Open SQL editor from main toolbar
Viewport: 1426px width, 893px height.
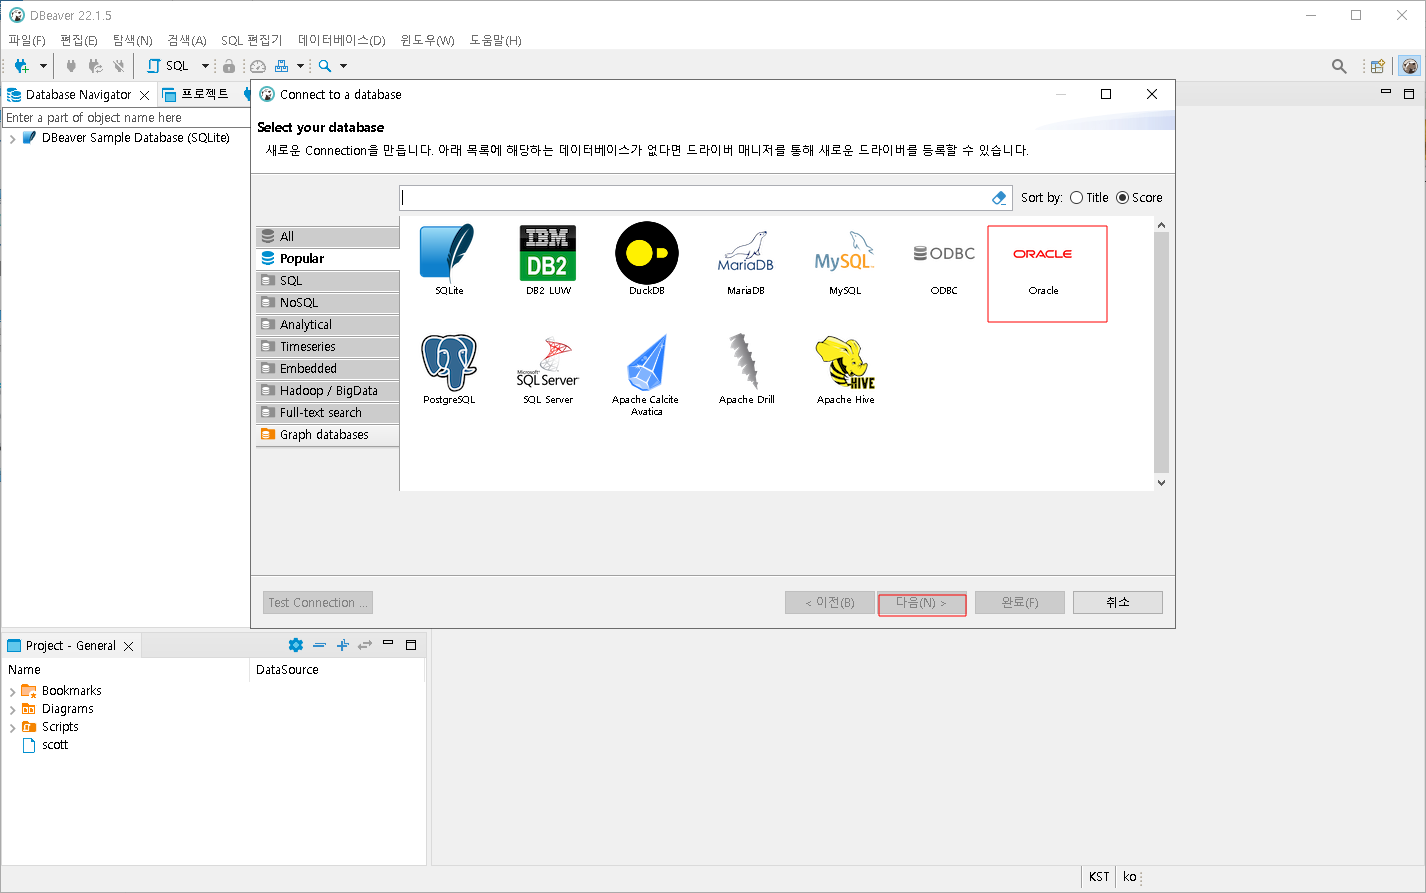[168, 66]
